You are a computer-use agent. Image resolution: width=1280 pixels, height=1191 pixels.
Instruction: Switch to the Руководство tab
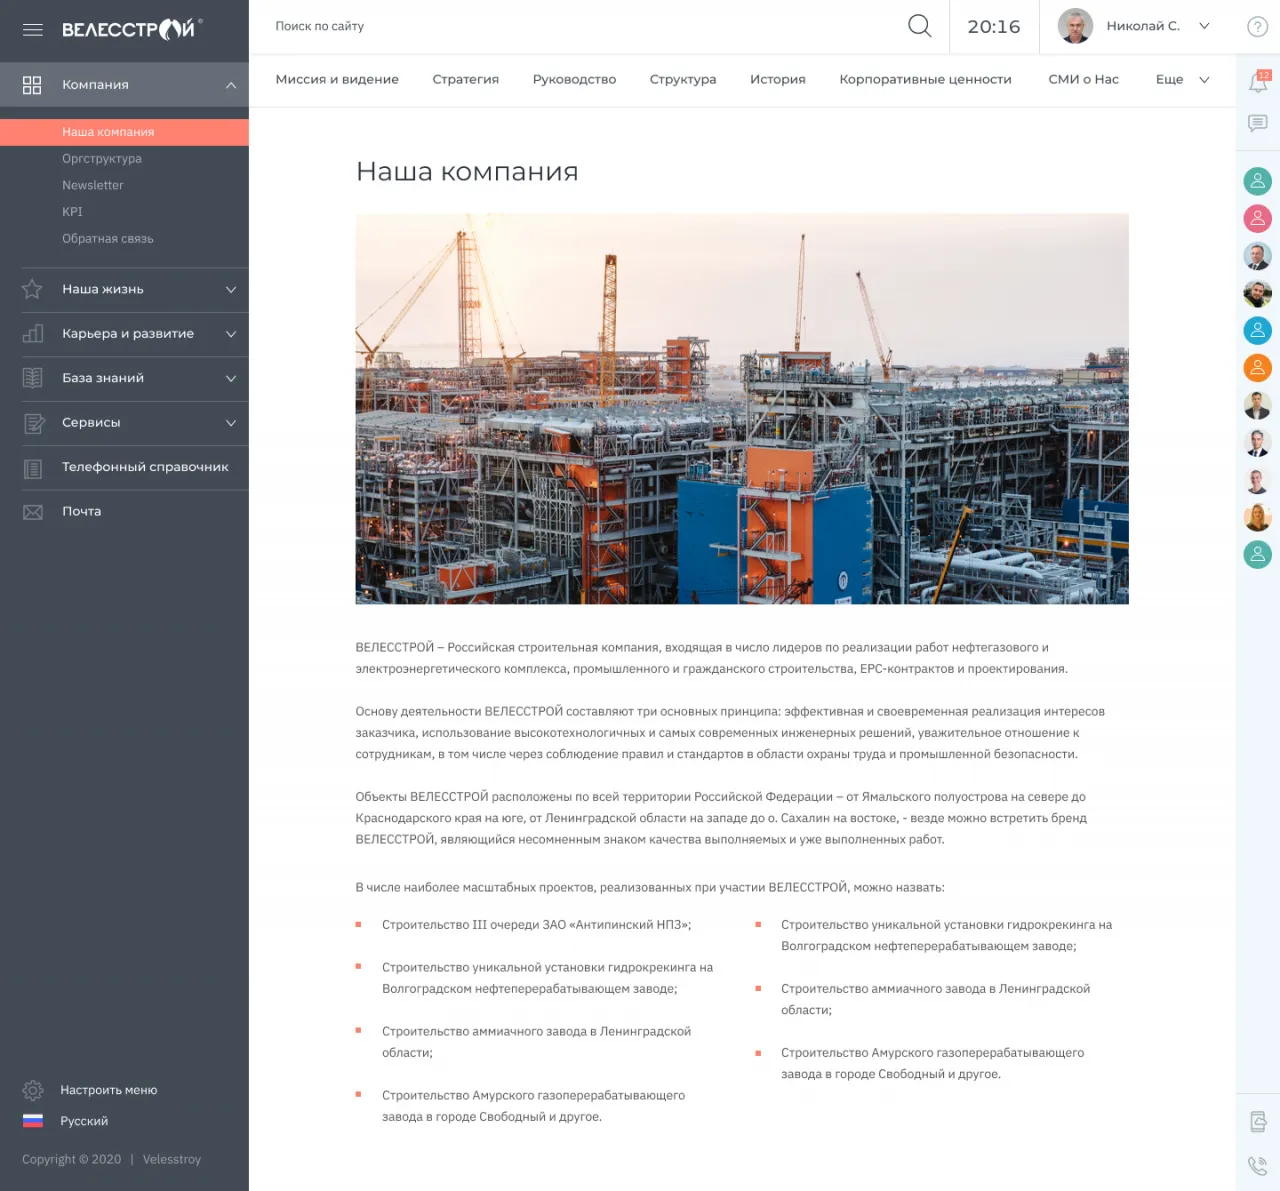pos(574,80)
